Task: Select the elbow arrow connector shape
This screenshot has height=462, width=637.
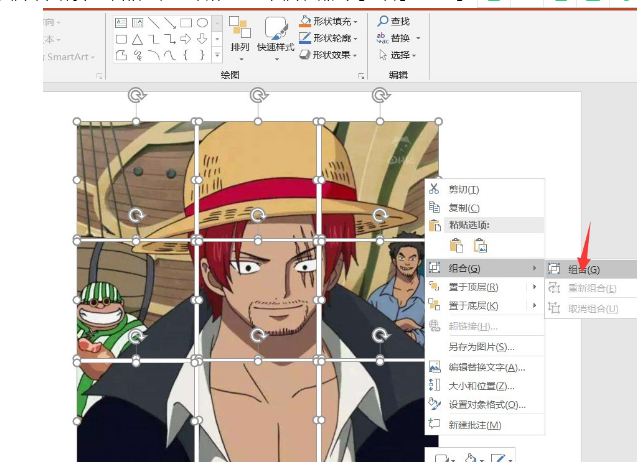Action: tap(170, 39)
